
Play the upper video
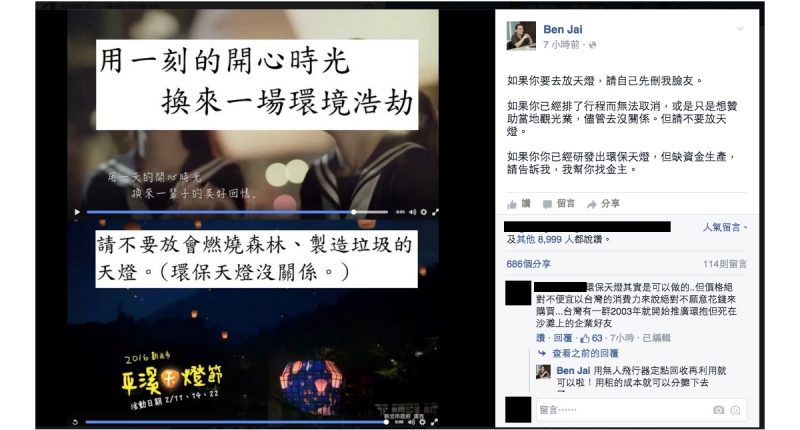pyautogui.click(x=77, y=212)
